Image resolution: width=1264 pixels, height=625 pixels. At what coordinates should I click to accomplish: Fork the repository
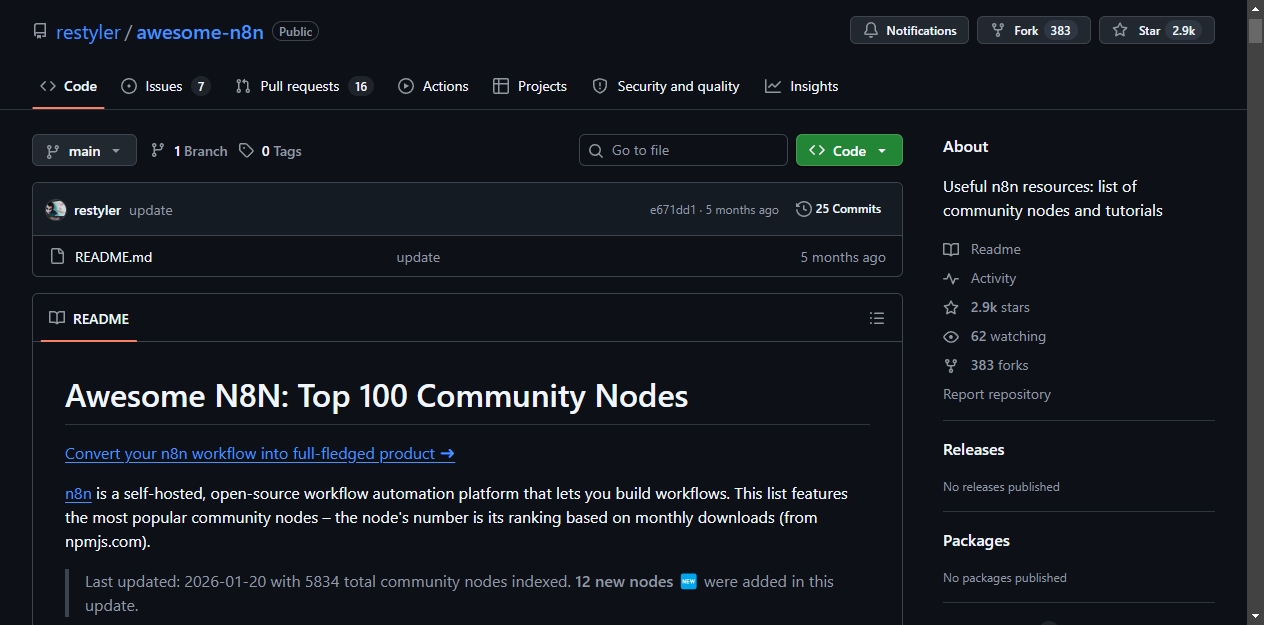tap(1033, 31)
